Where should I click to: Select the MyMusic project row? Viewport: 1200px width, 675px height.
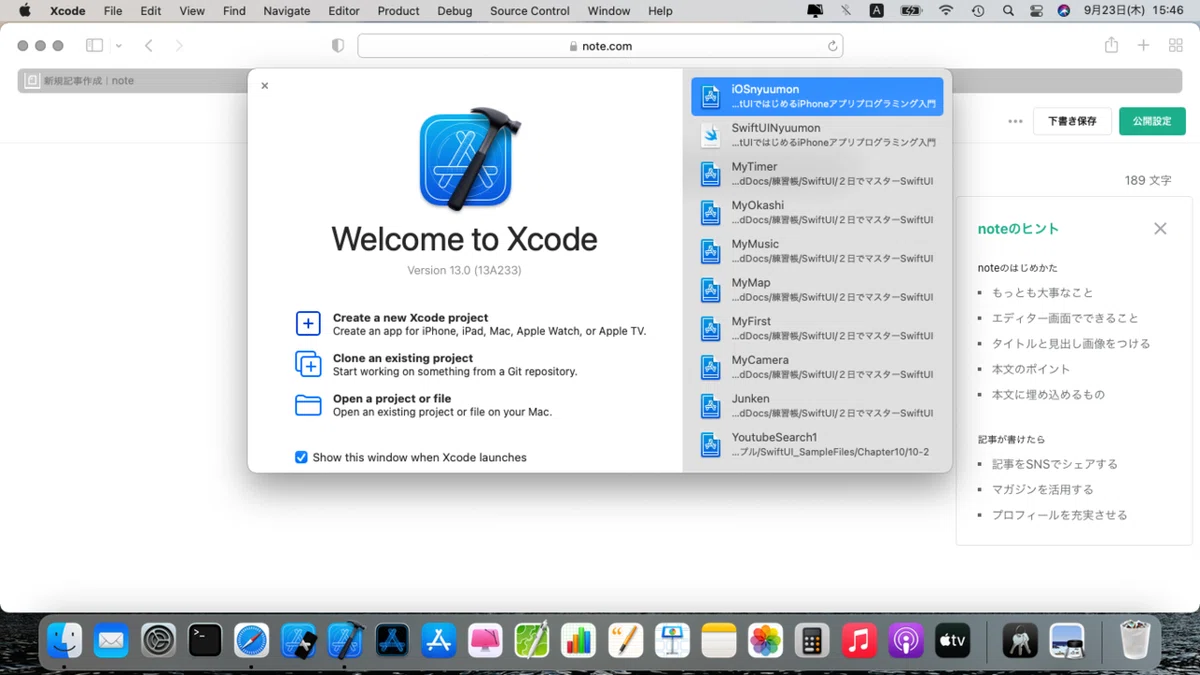coord(817,251)
